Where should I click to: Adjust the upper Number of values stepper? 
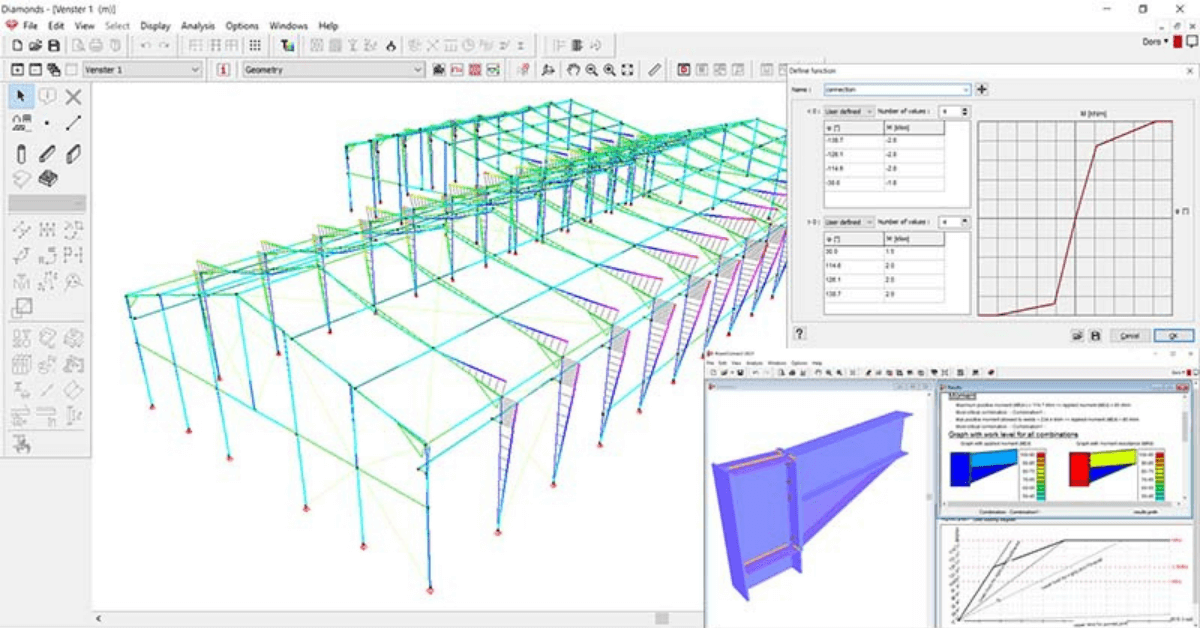(964, 111)
